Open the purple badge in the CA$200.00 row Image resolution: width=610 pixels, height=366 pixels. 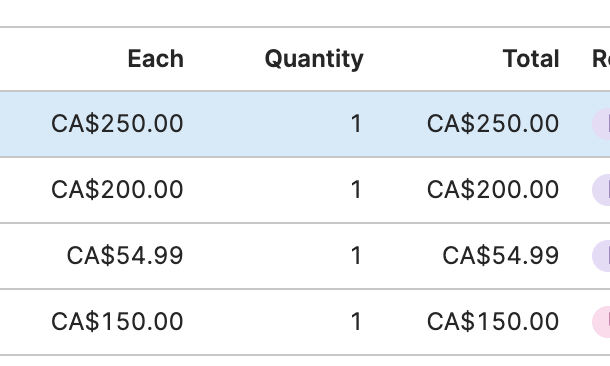(601, 190)
